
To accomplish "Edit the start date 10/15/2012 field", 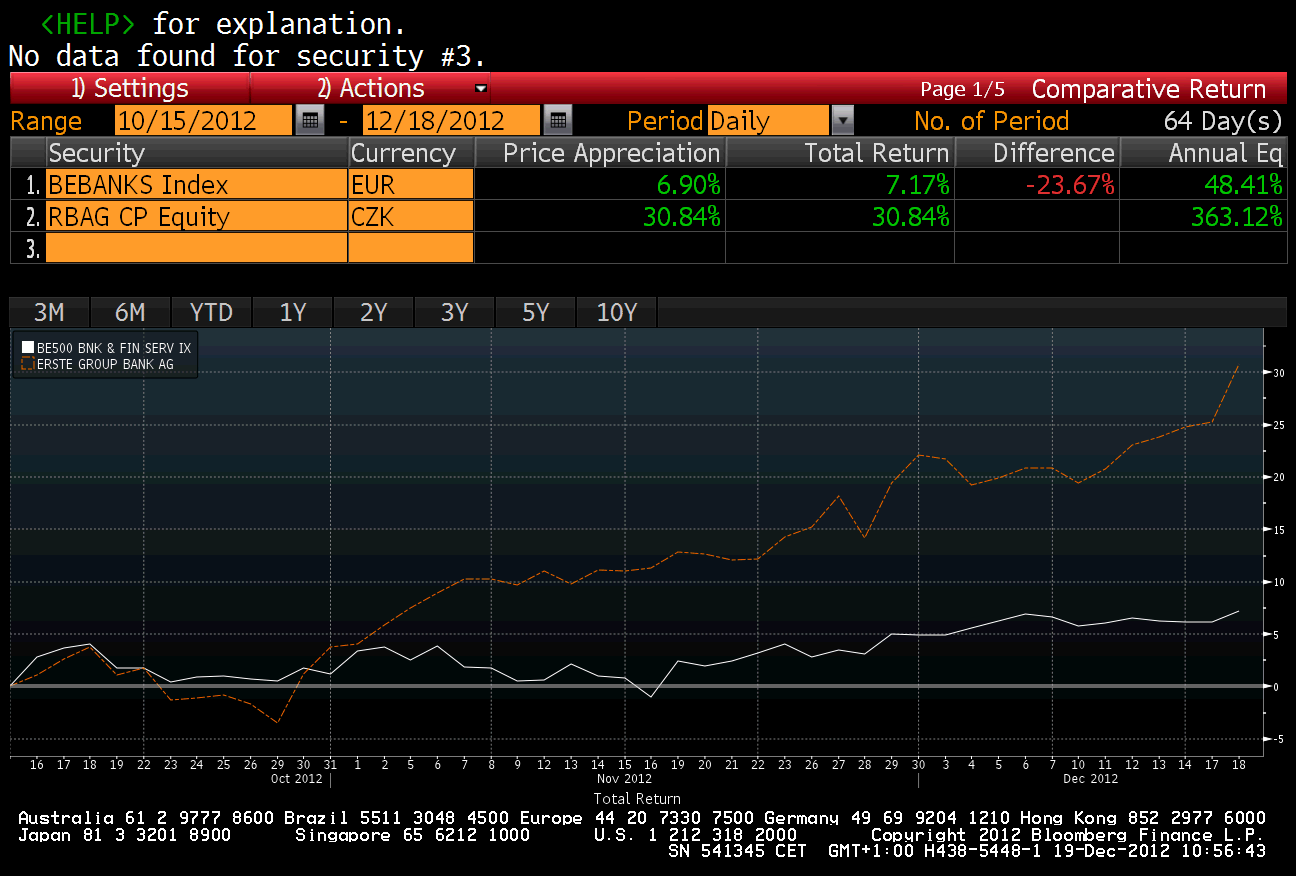I will coord(204,121).
